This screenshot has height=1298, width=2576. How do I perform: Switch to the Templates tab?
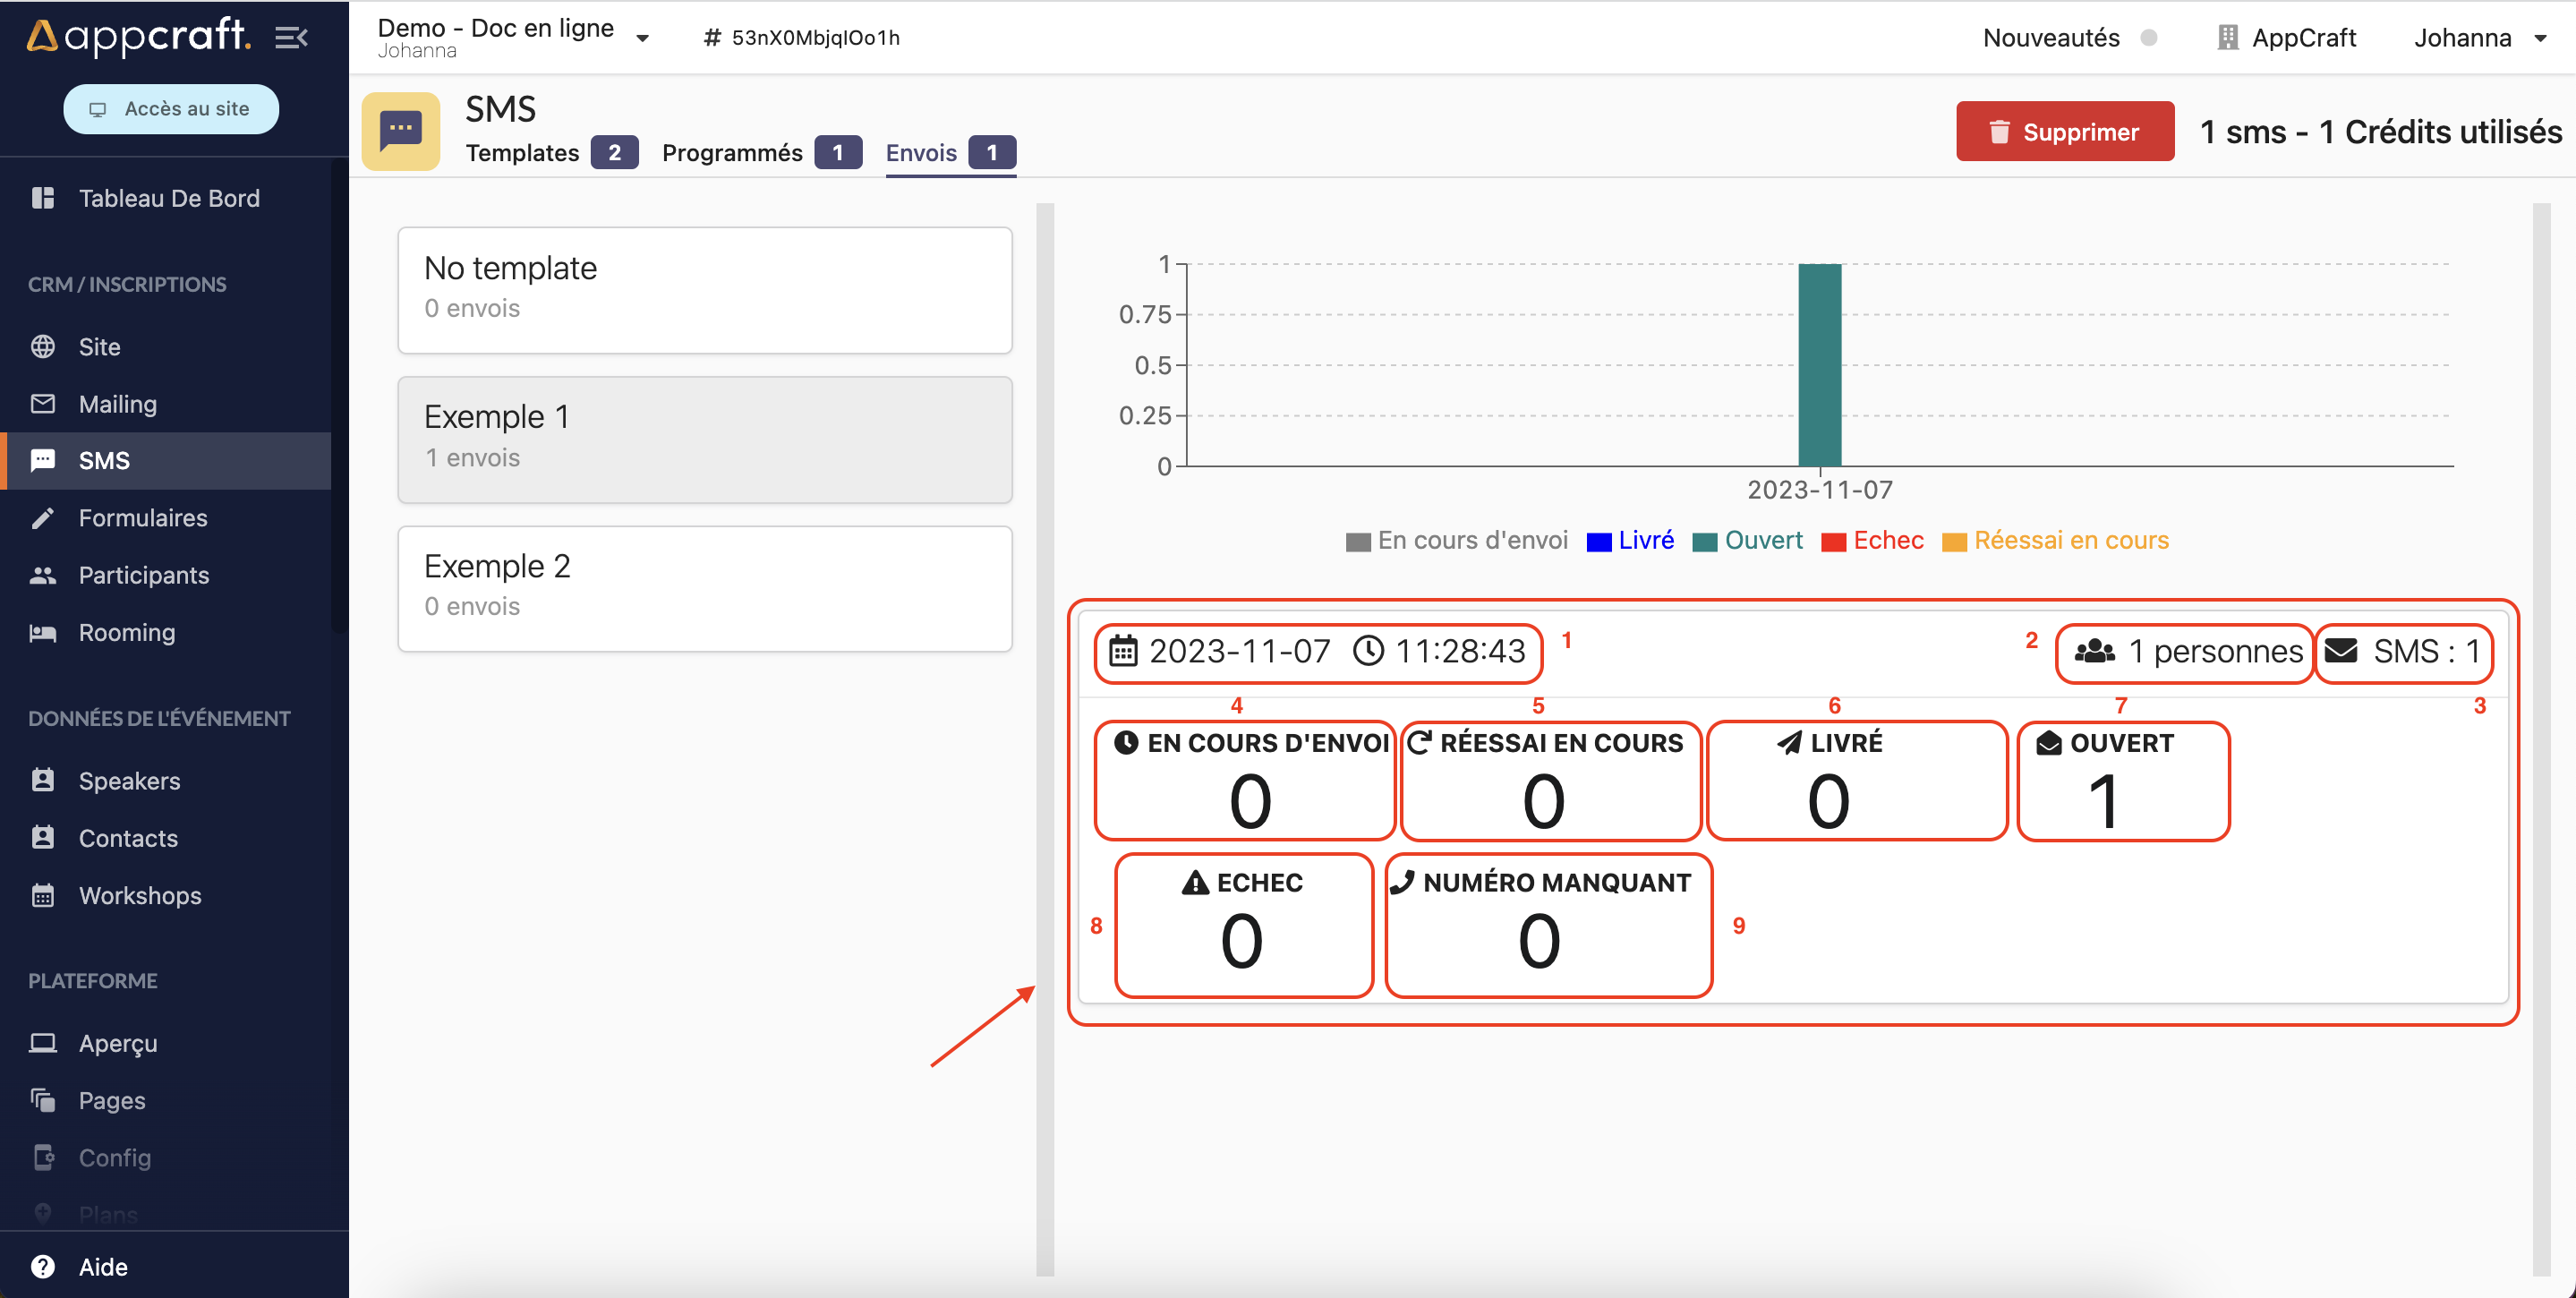[x=523, y=152]
